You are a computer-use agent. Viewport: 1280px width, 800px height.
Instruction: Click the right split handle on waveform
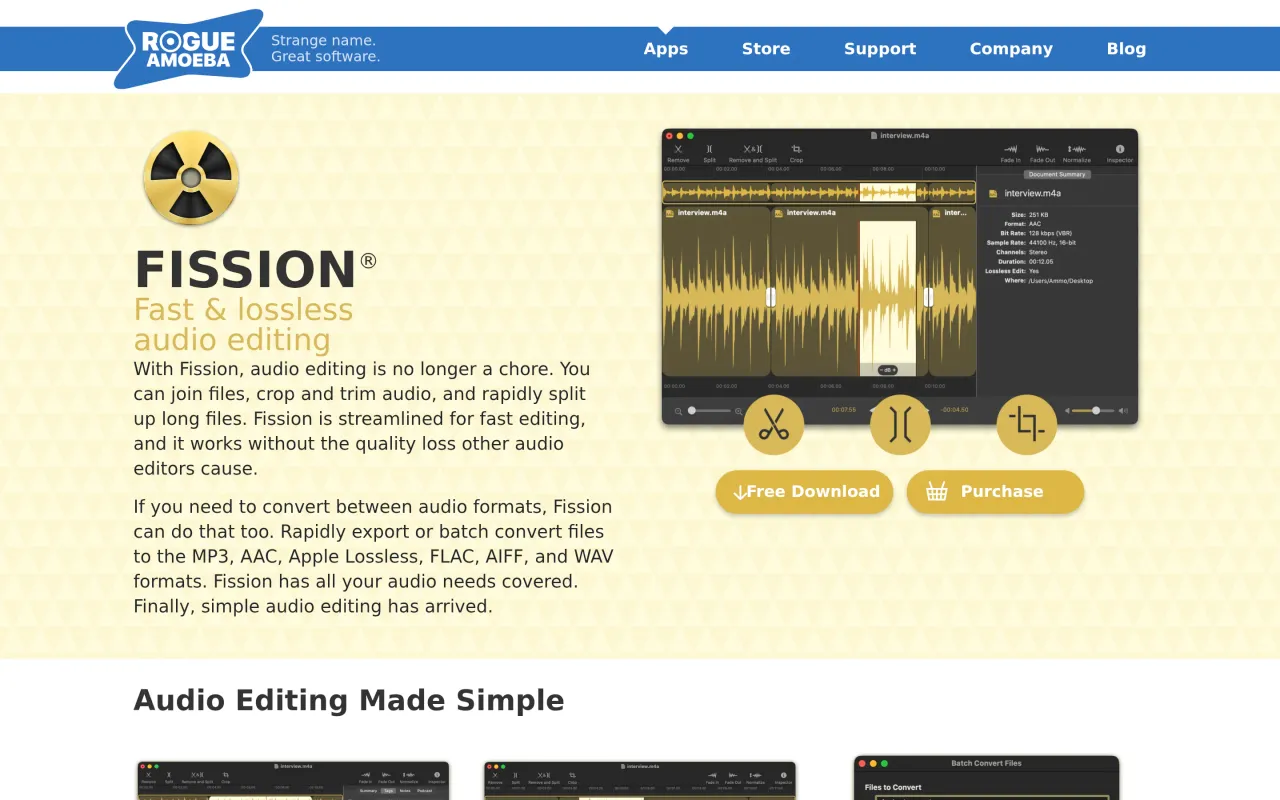click(928, 297)
